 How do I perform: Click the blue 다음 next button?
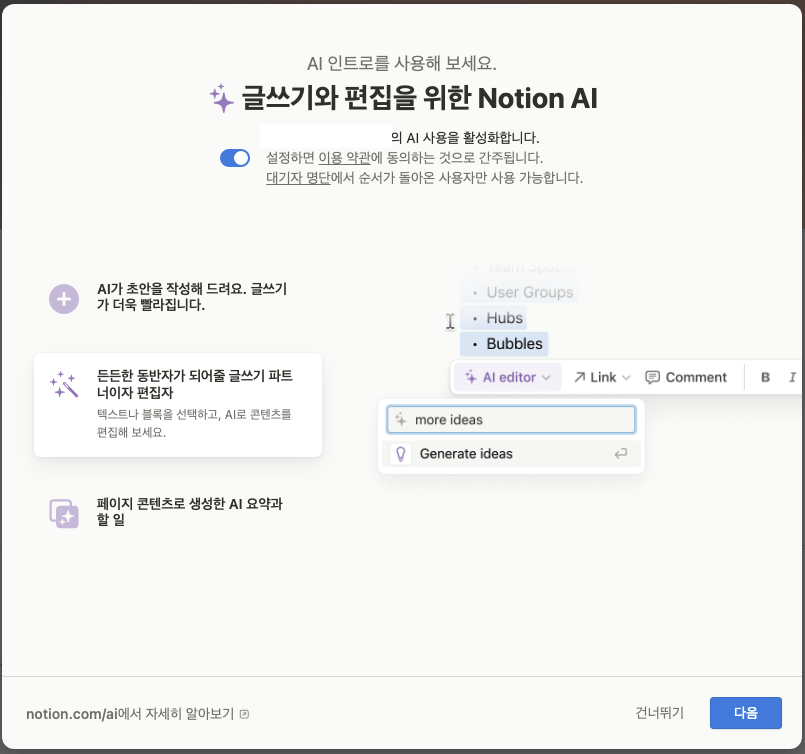745,712
